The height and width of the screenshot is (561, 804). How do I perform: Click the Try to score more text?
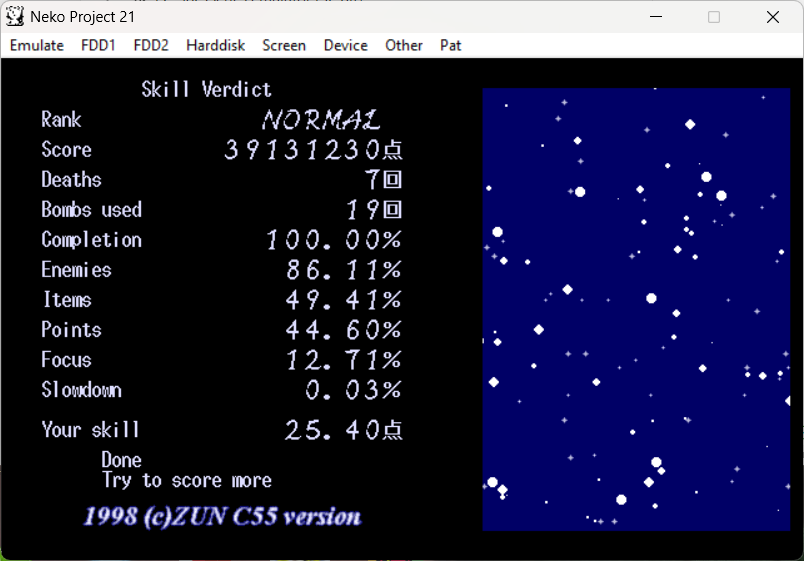click(x=187, y=480)
